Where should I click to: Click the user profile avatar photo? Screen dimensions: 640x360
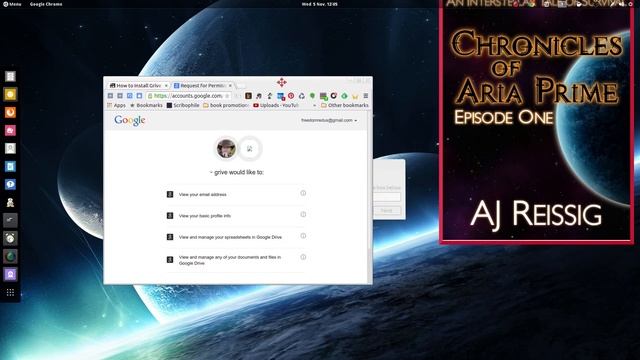coord(226,148)
